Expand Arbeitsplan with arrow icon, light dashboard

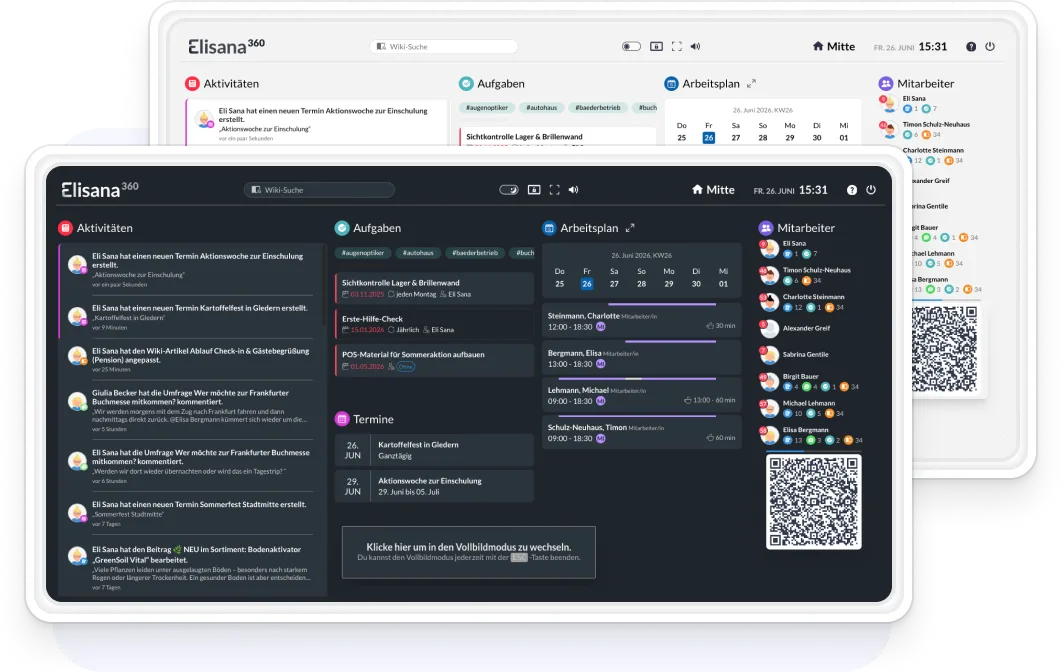(x=751, y=83)
